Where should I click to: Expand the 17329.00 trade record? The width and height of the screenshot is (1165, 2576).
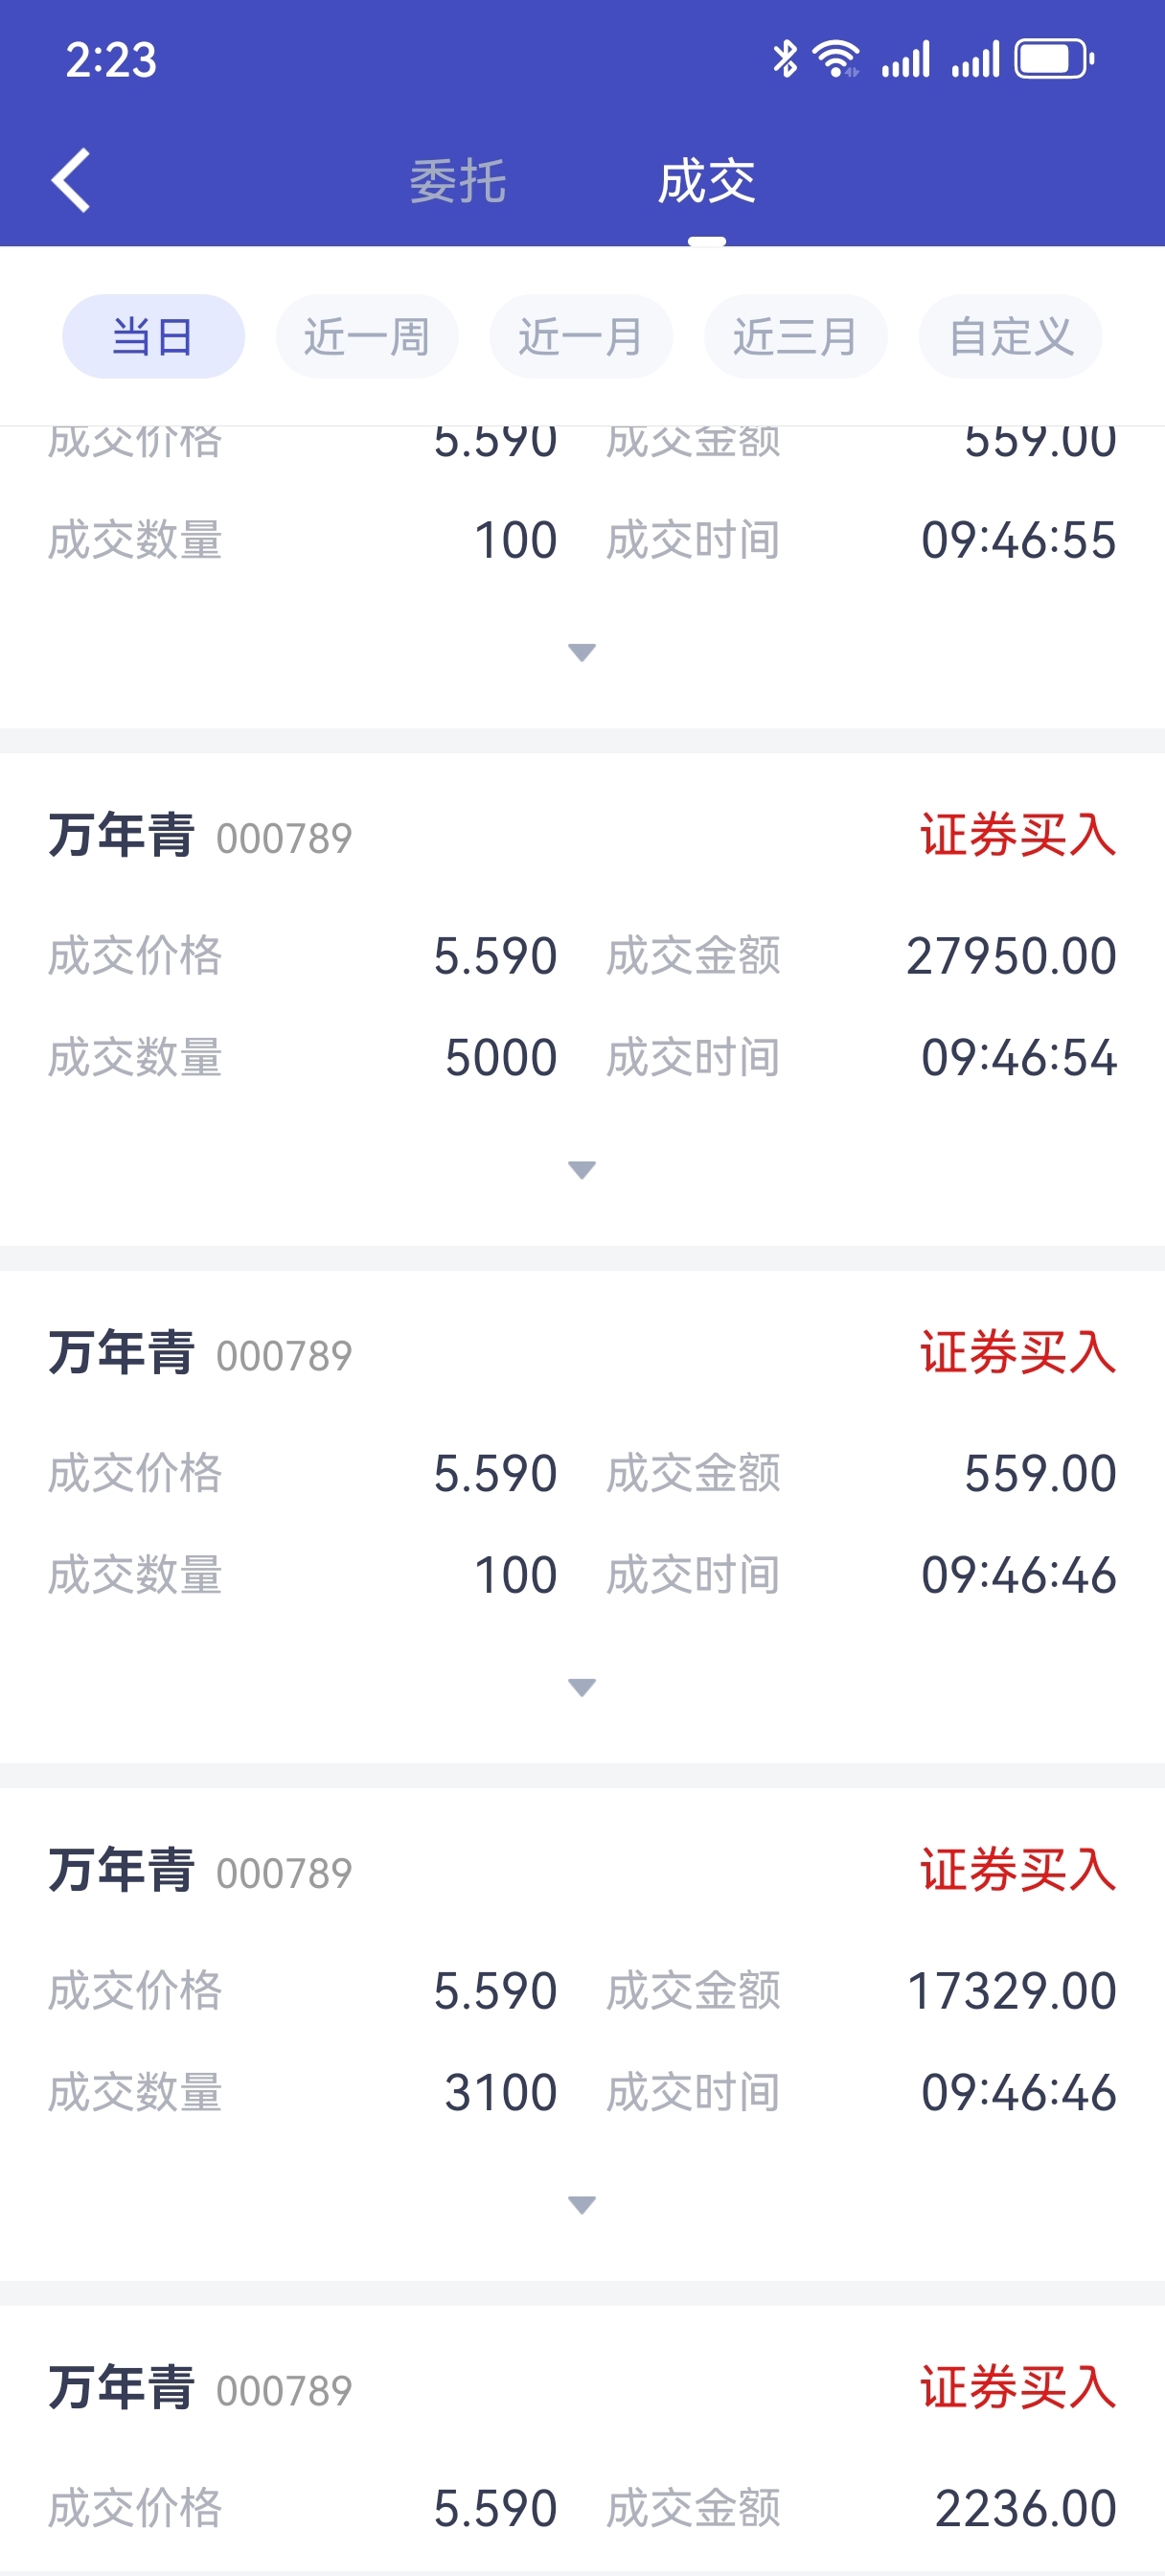coord(582,2204)
